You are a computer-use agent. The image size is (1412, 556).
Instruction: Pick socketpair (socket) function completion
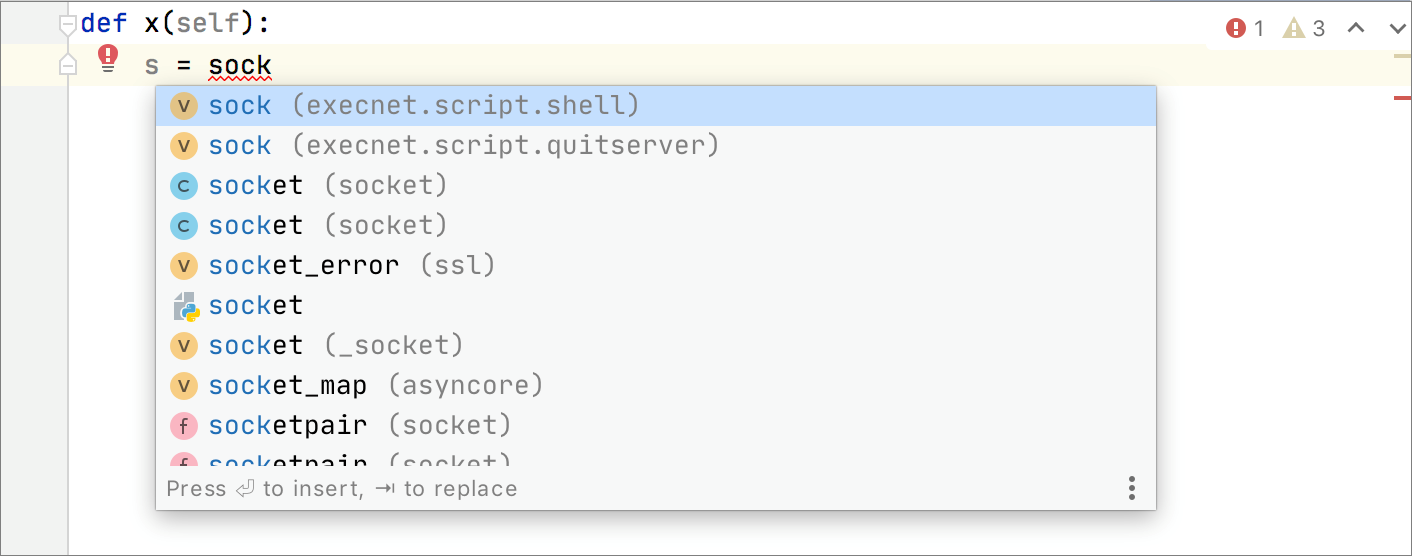[359, 425]
